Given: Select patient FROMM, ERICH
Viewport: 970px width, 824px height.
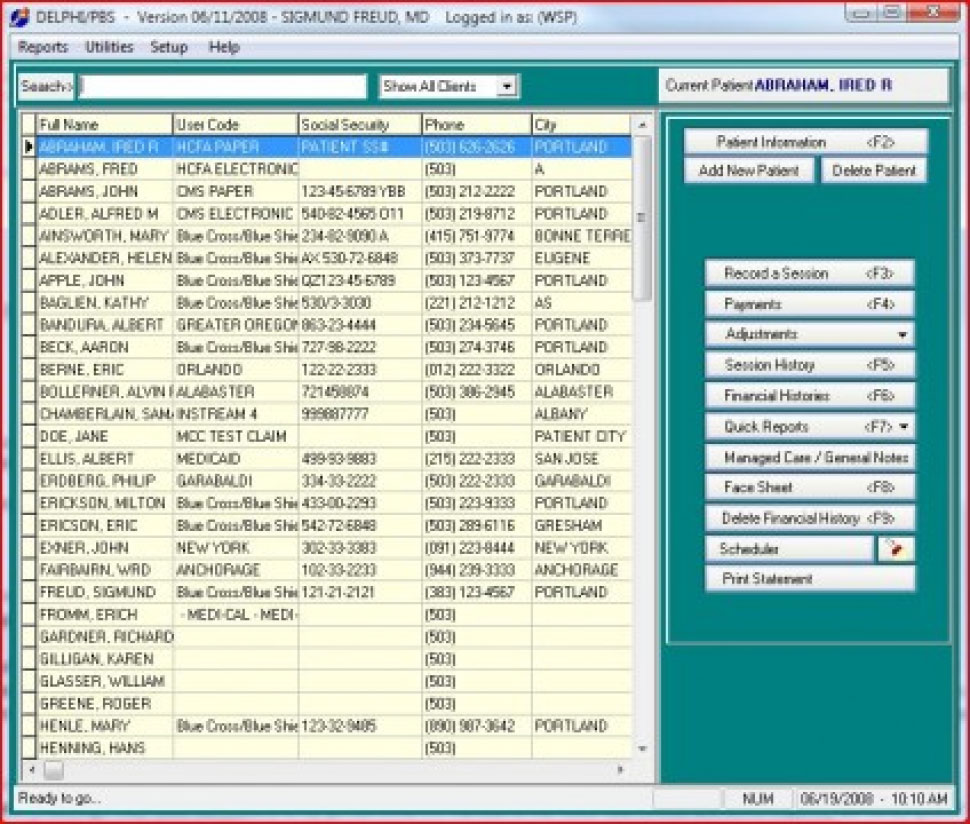Looking at the screenshot, I should coord(105,614).
